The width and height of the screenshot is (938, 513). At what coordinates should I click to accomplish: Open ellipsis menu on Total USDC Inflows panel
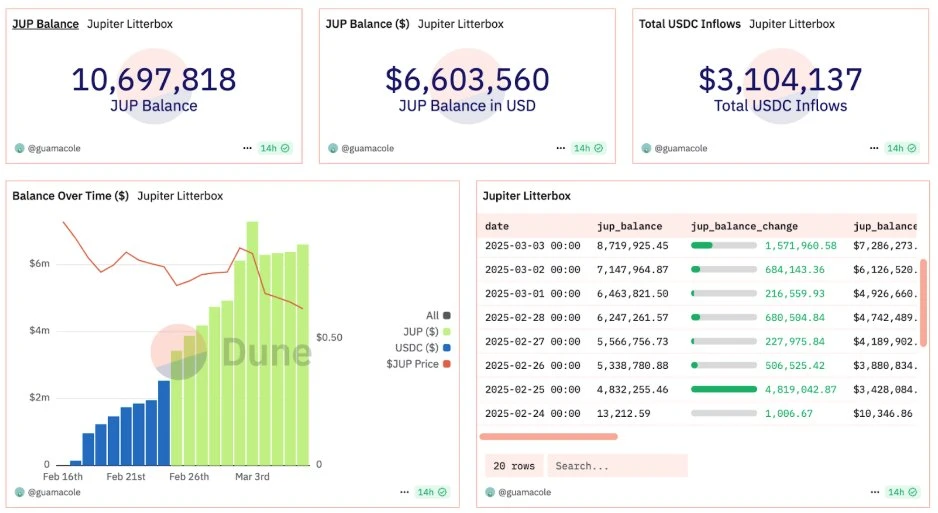pyautogui.click(x=874, y=148)
